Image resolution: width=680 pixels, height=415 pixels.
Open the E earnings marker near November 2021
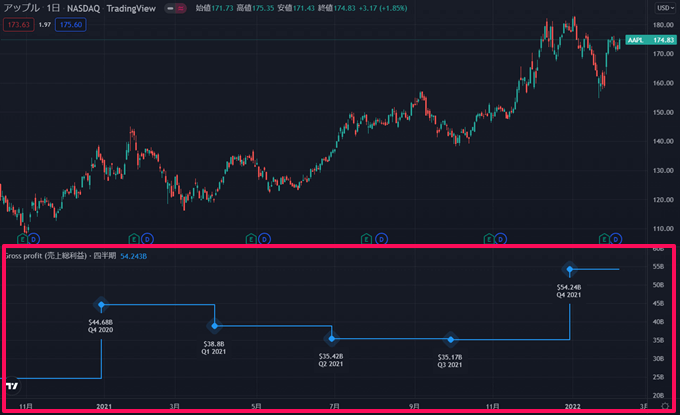(489, 239)
